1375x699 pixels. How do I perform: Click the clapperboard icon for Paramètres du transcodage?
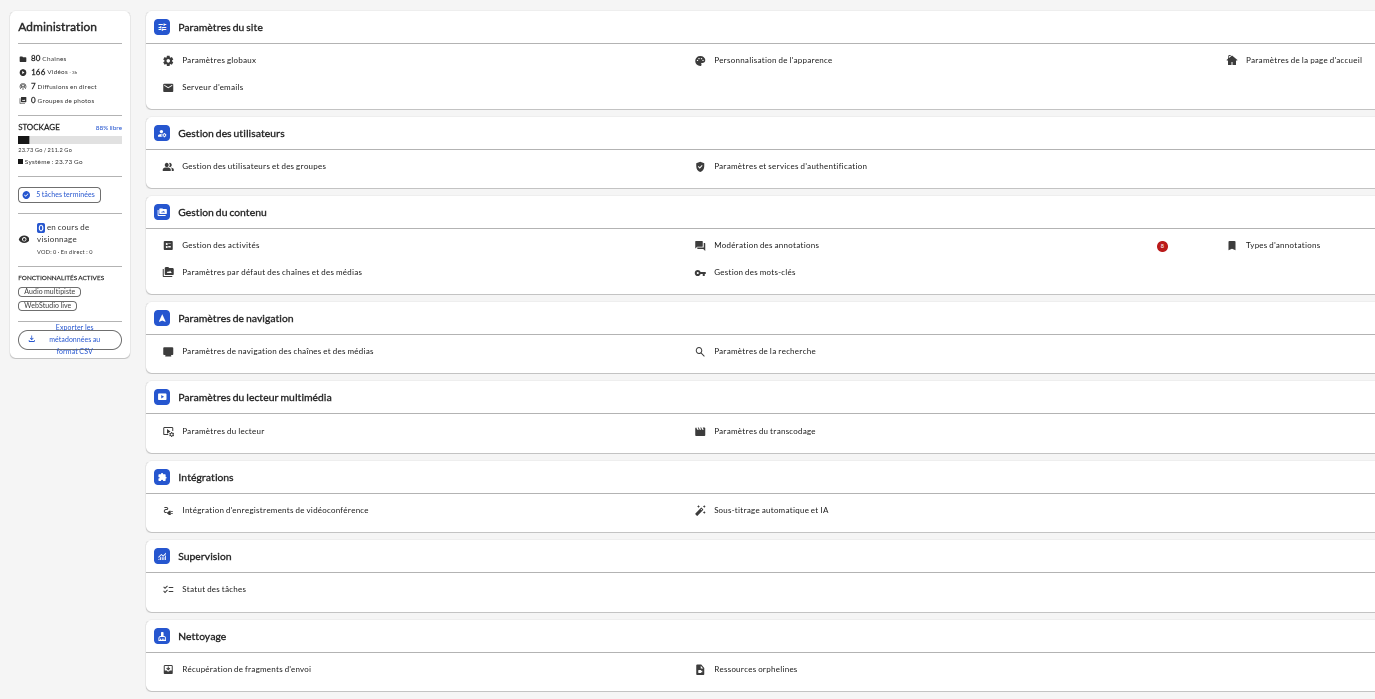point(700,432)
